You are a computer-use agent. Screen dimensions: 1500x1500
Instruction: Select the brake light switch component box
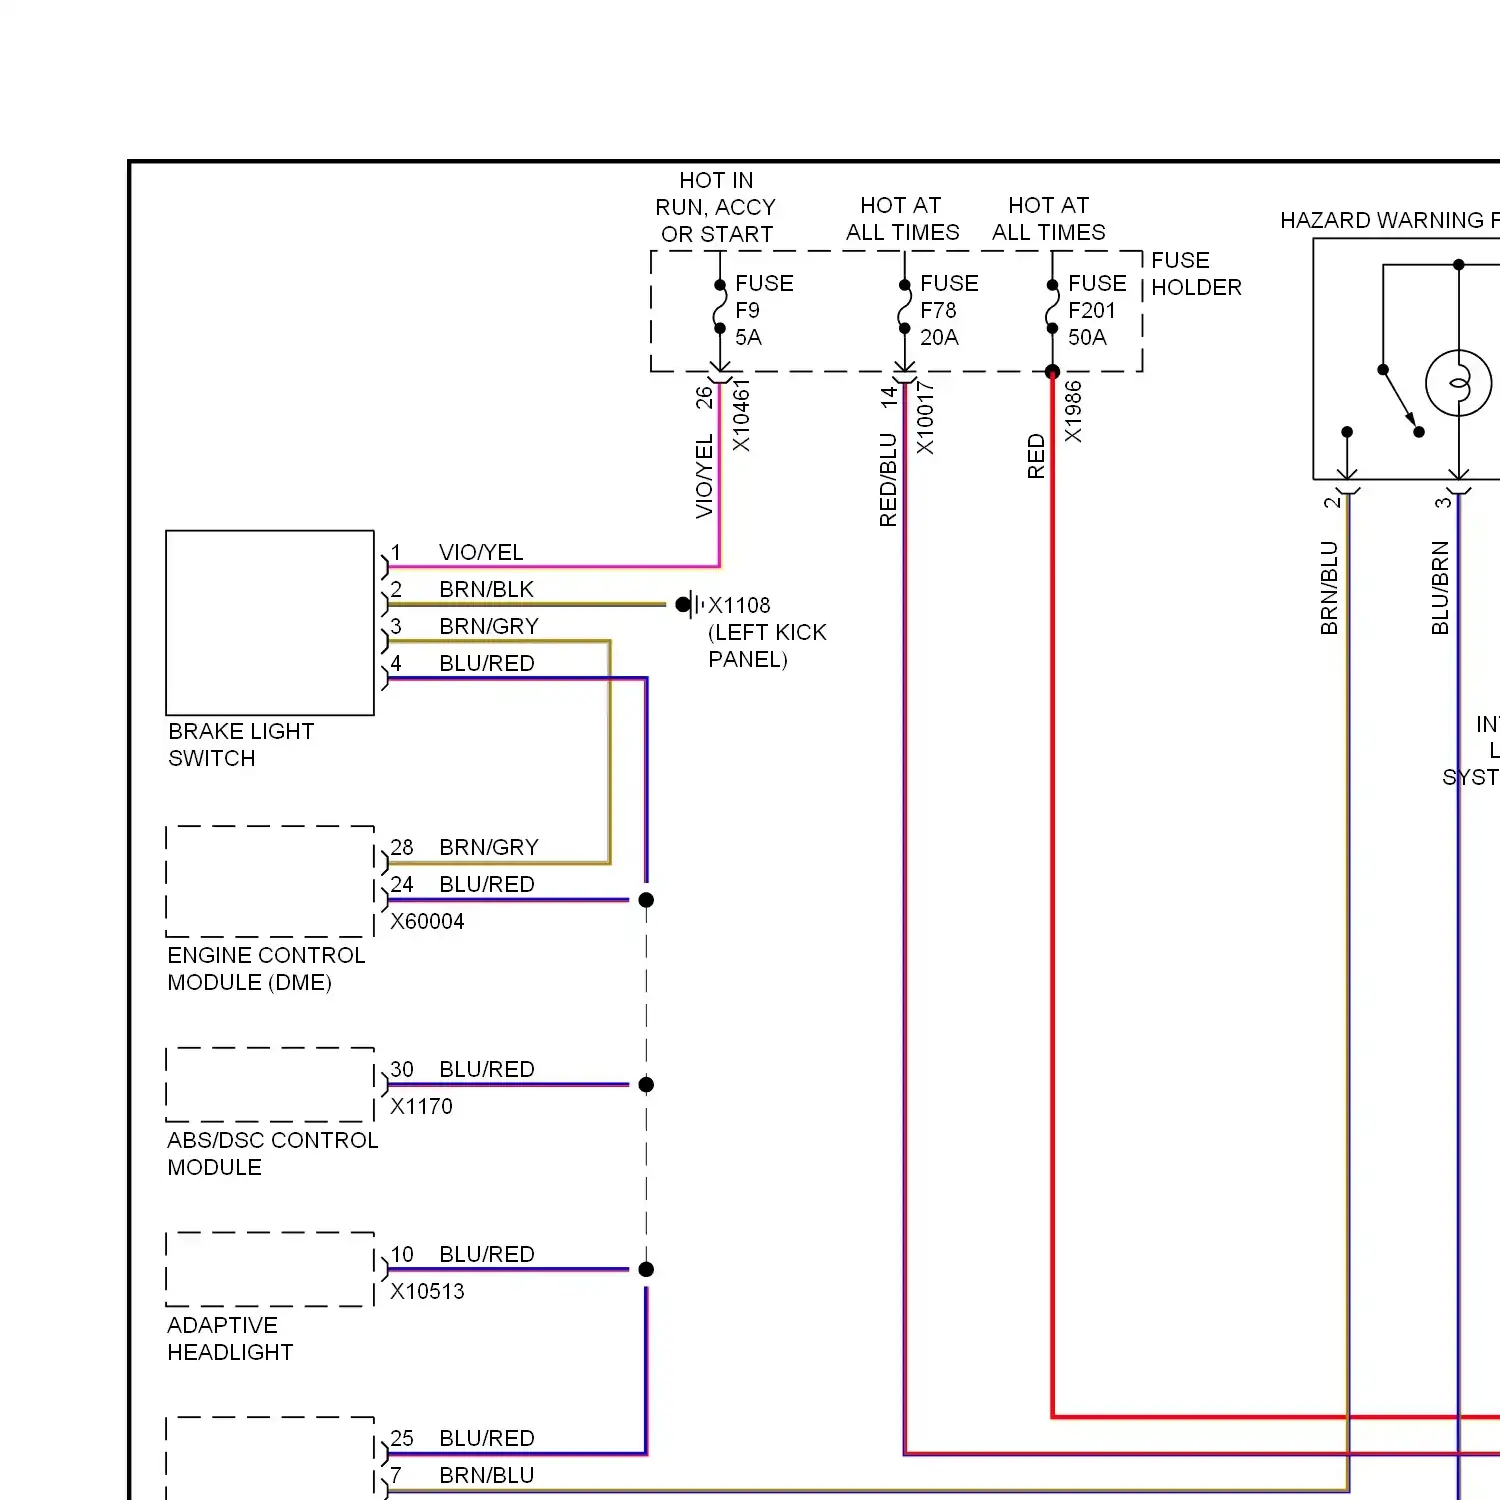coord(270,623)
